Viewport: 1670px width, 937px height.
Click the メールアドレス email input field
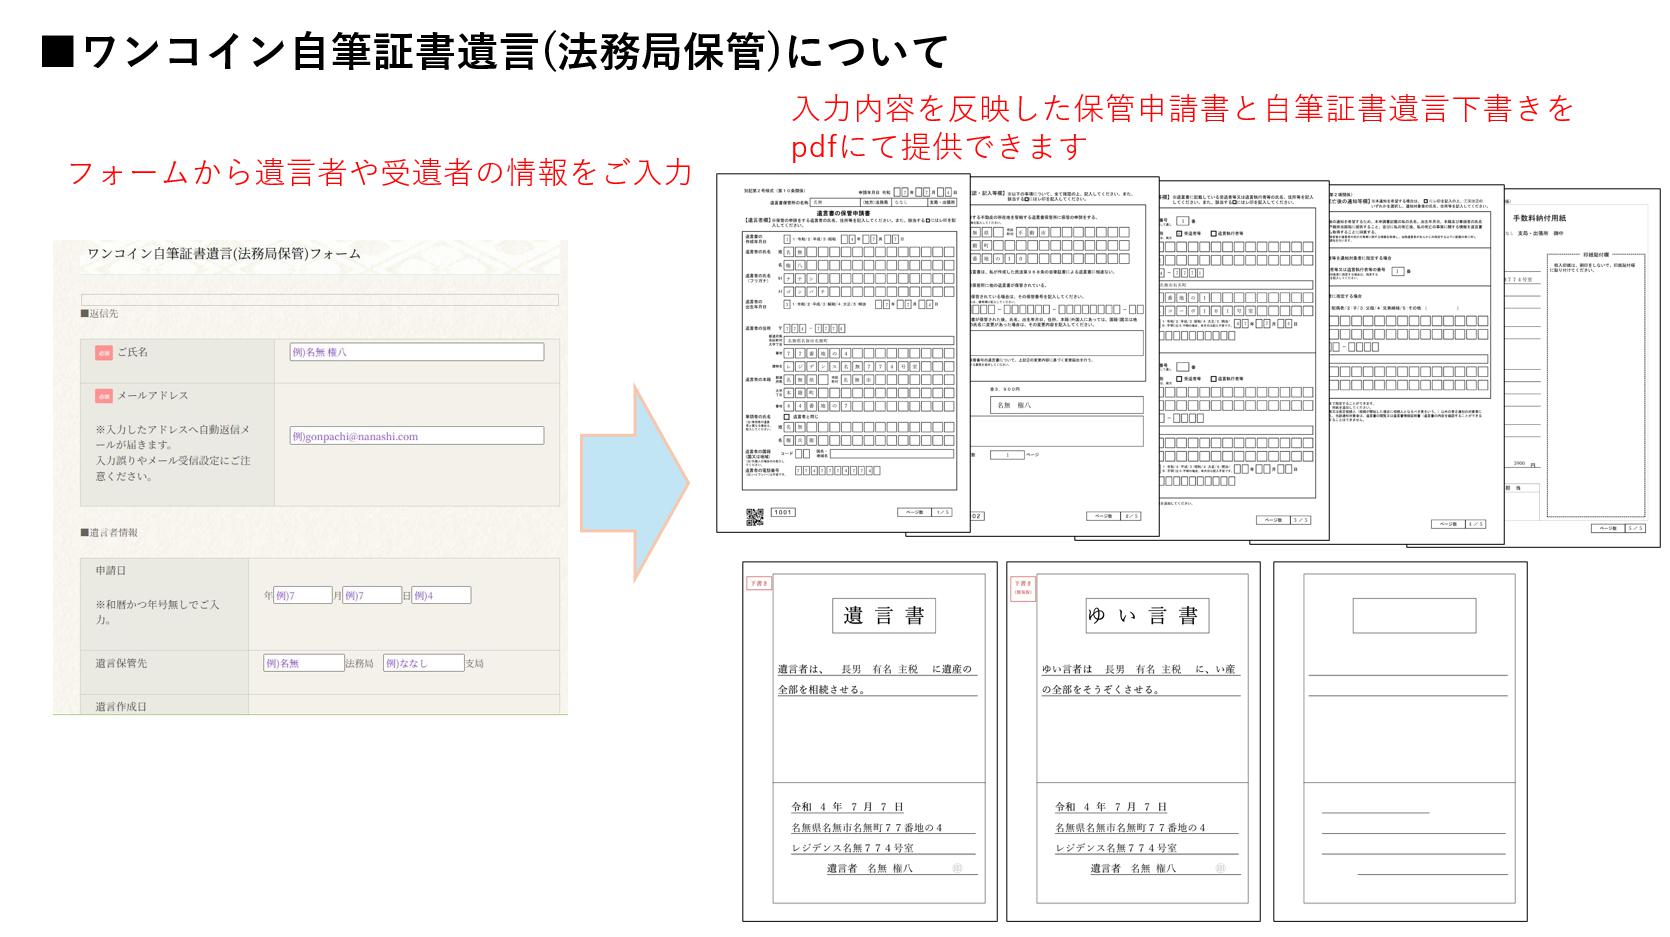(x=416, y=436)
